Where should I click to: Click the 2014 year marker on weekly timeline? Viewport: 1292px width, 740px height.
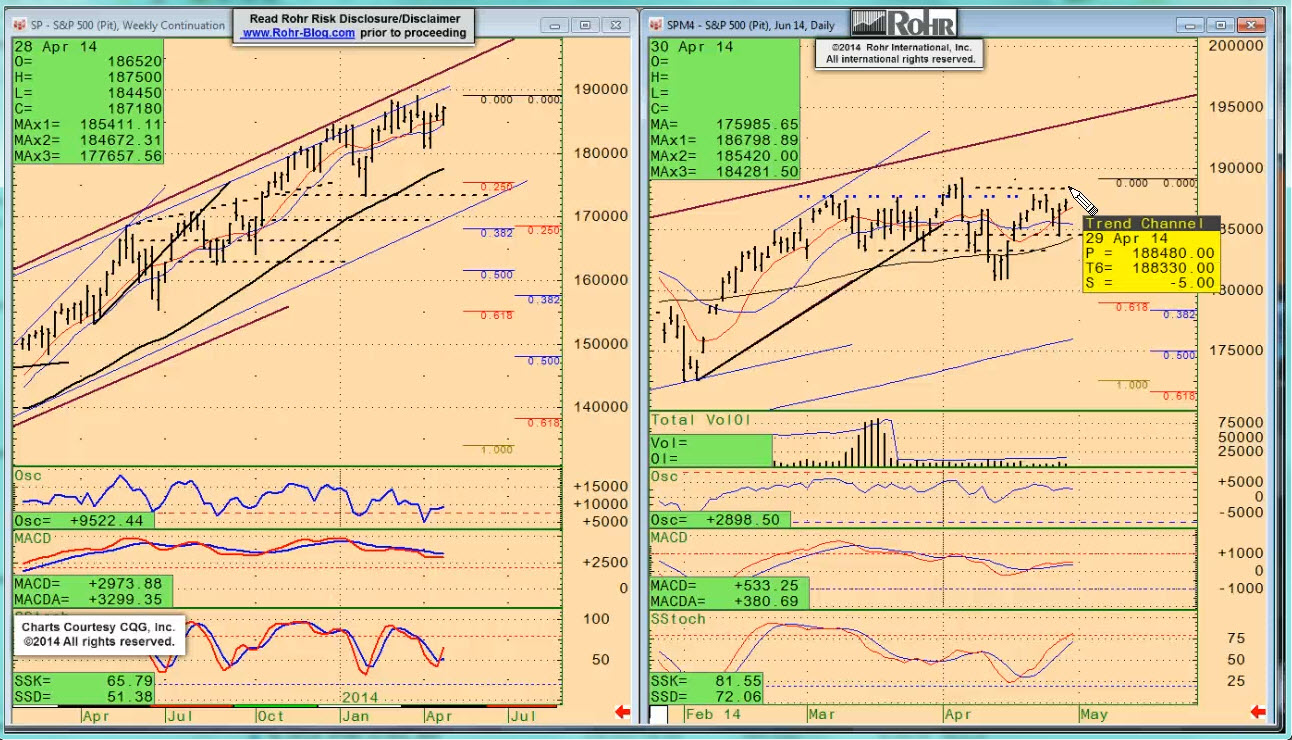click(360, 696)
